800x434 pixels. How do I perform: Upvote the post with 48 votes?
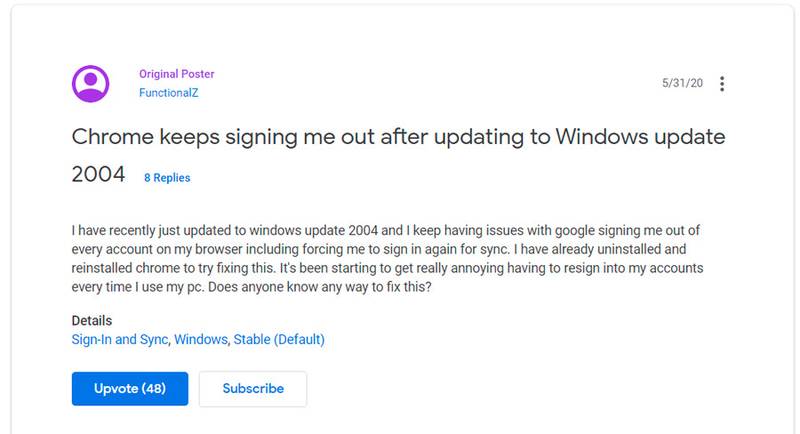[130, 389]
